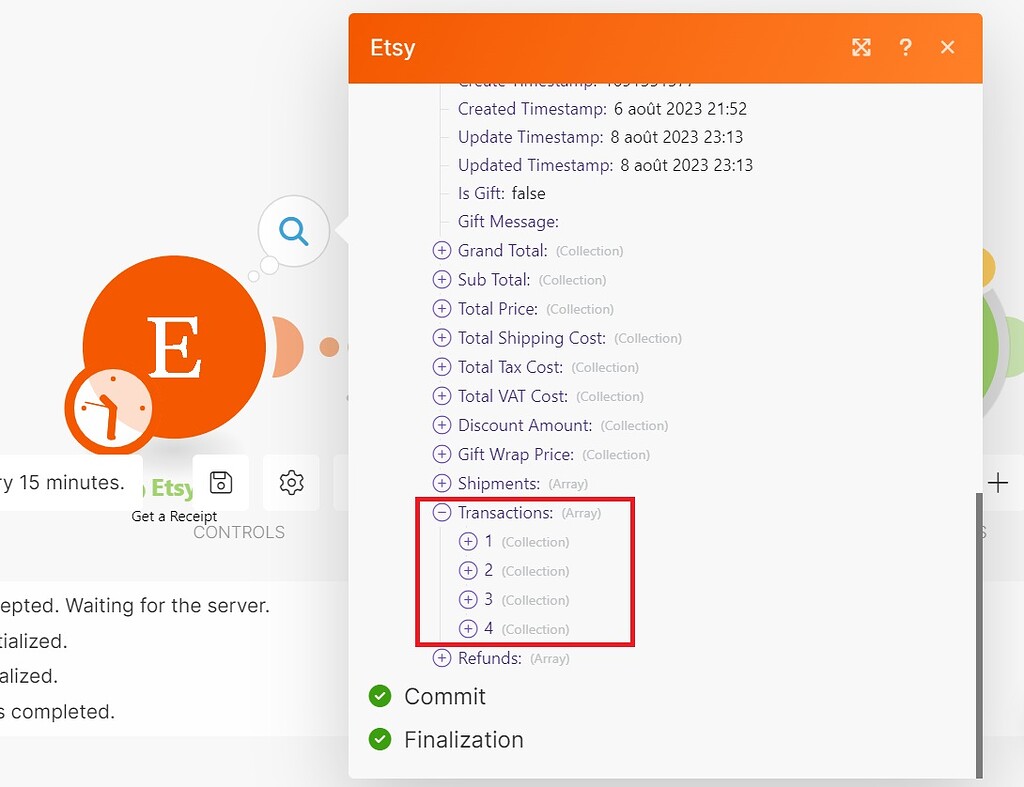Click the plus icon to add a new module
This screenshot has width=1024, height=787.
click(x=997, y=482)
